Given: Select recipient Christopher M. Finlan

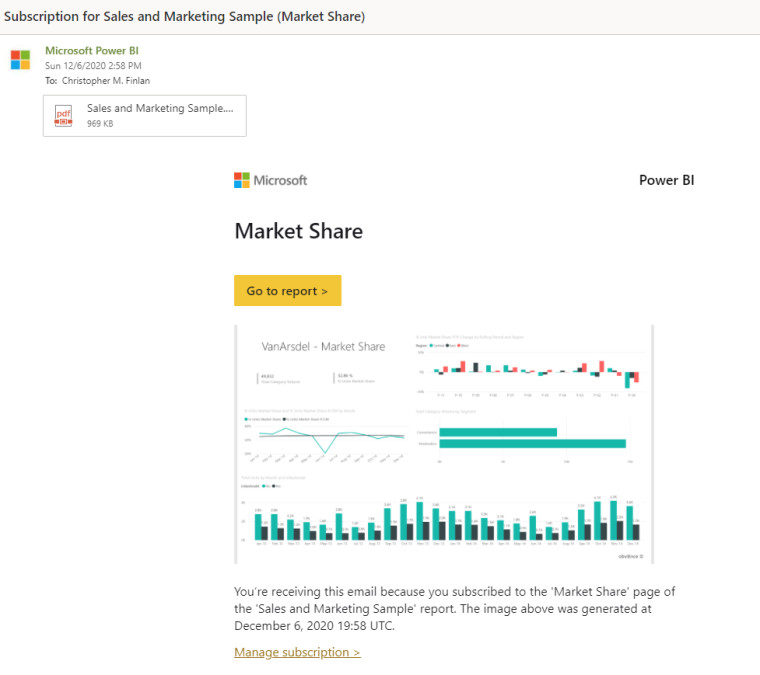Looking at the screenshot, I should (x=106, y=80).
